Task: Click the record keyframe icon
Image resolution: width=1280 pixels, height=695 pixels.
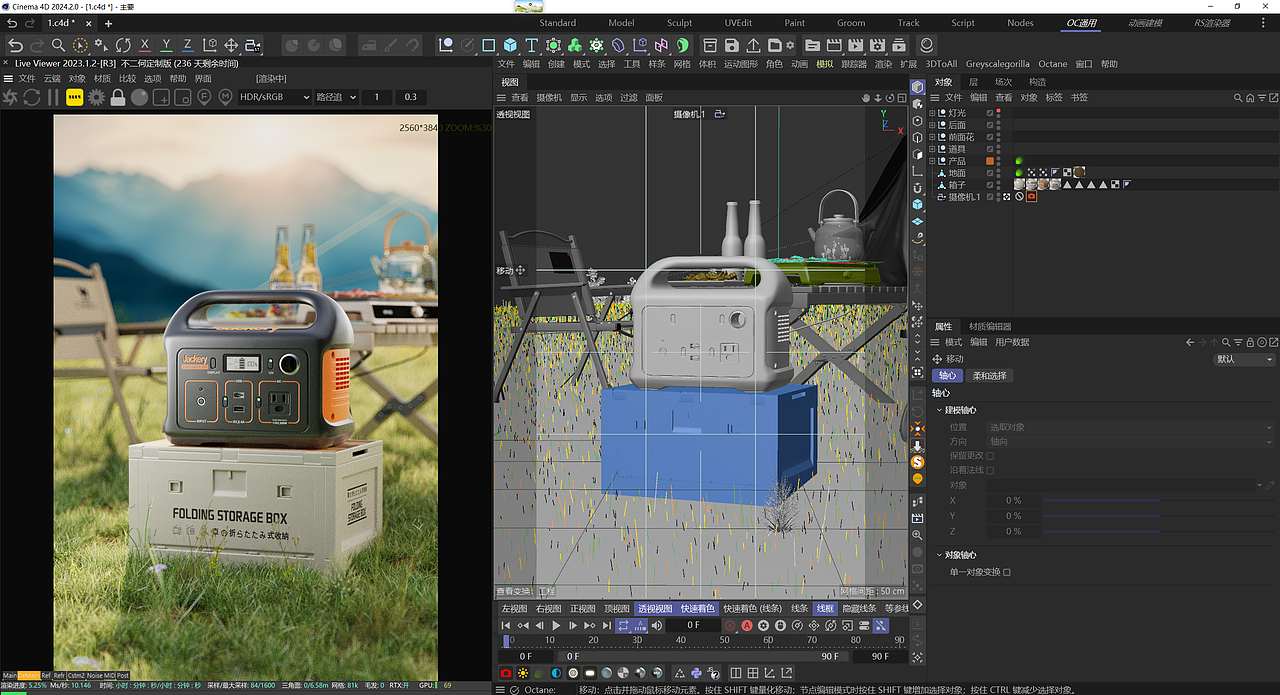Action: click(x=730, y=625)
